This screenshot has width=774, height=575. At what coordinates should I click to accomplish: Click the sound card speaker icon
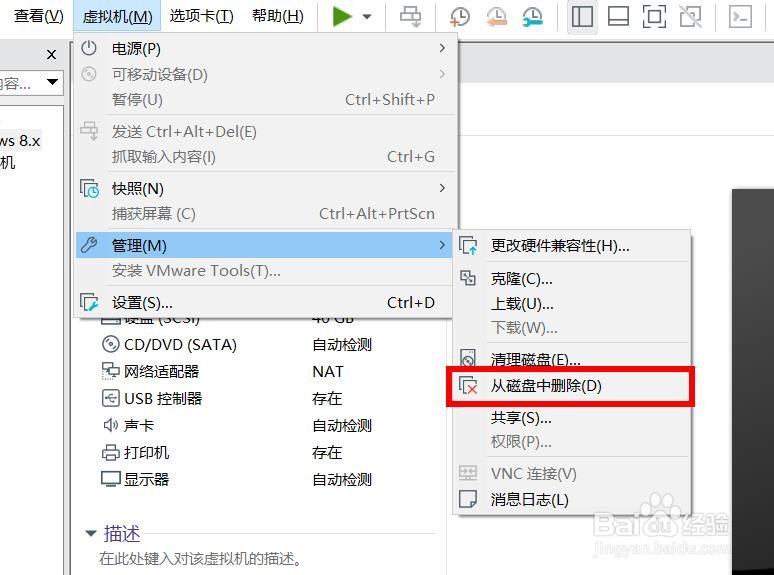110,425
